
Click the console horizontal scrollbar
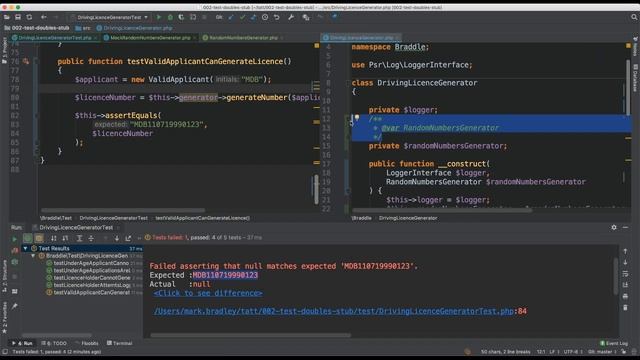click(x=251, y=335)
